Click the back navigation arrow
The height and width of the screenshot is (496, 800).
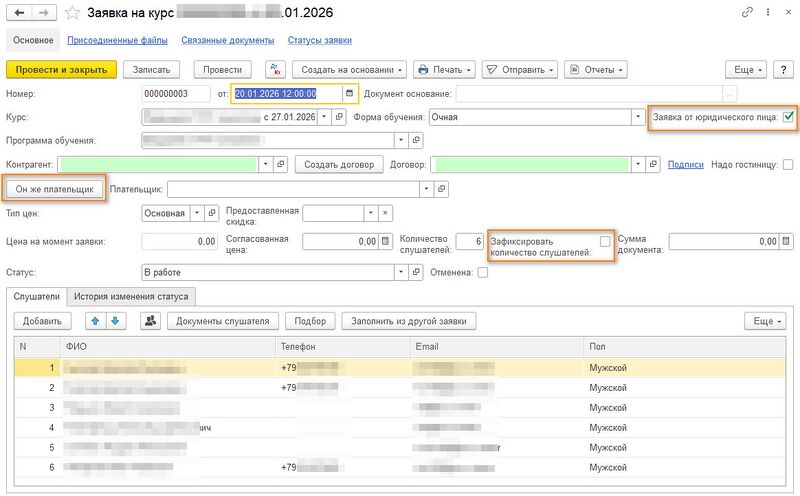(x=17, y=13)
